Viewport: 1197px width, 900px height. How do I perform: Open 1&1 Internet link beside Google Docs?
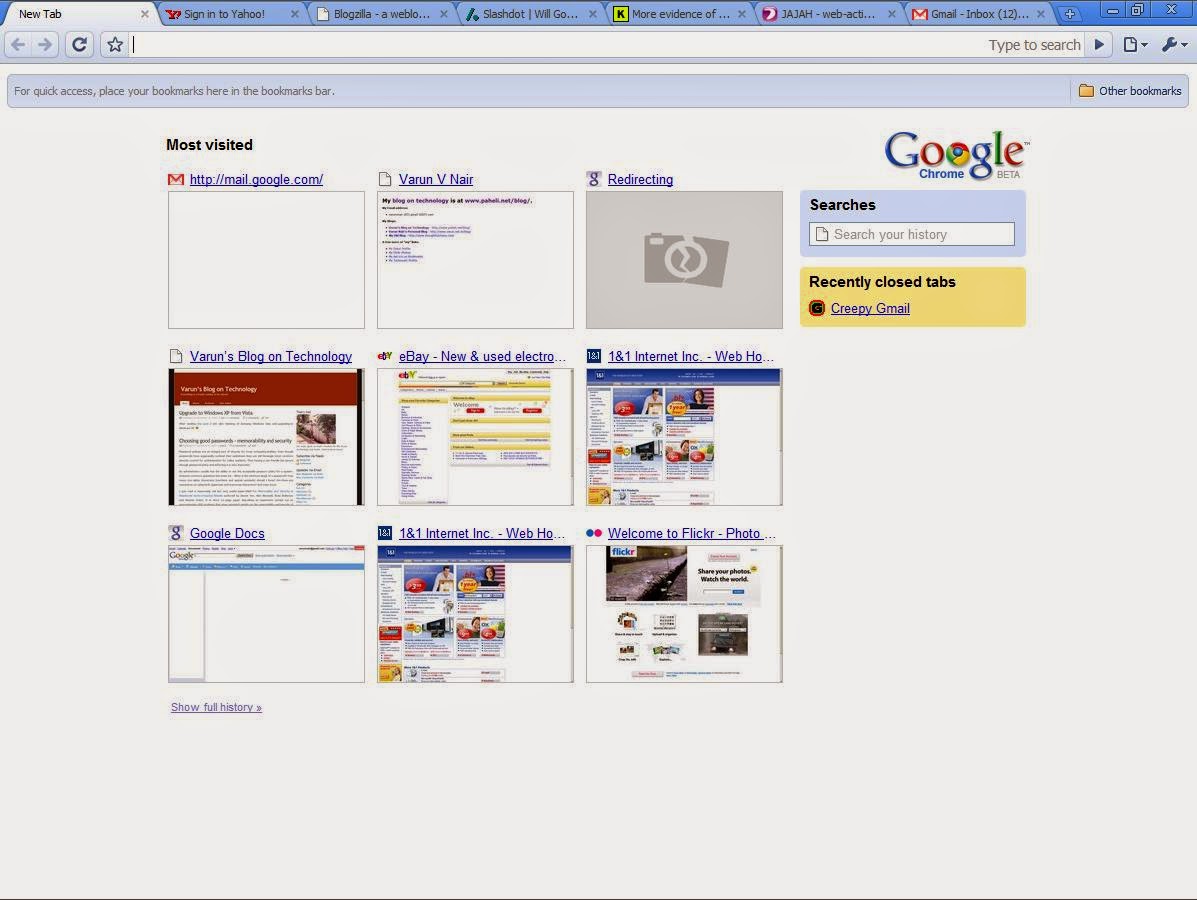tap(482, 534)
